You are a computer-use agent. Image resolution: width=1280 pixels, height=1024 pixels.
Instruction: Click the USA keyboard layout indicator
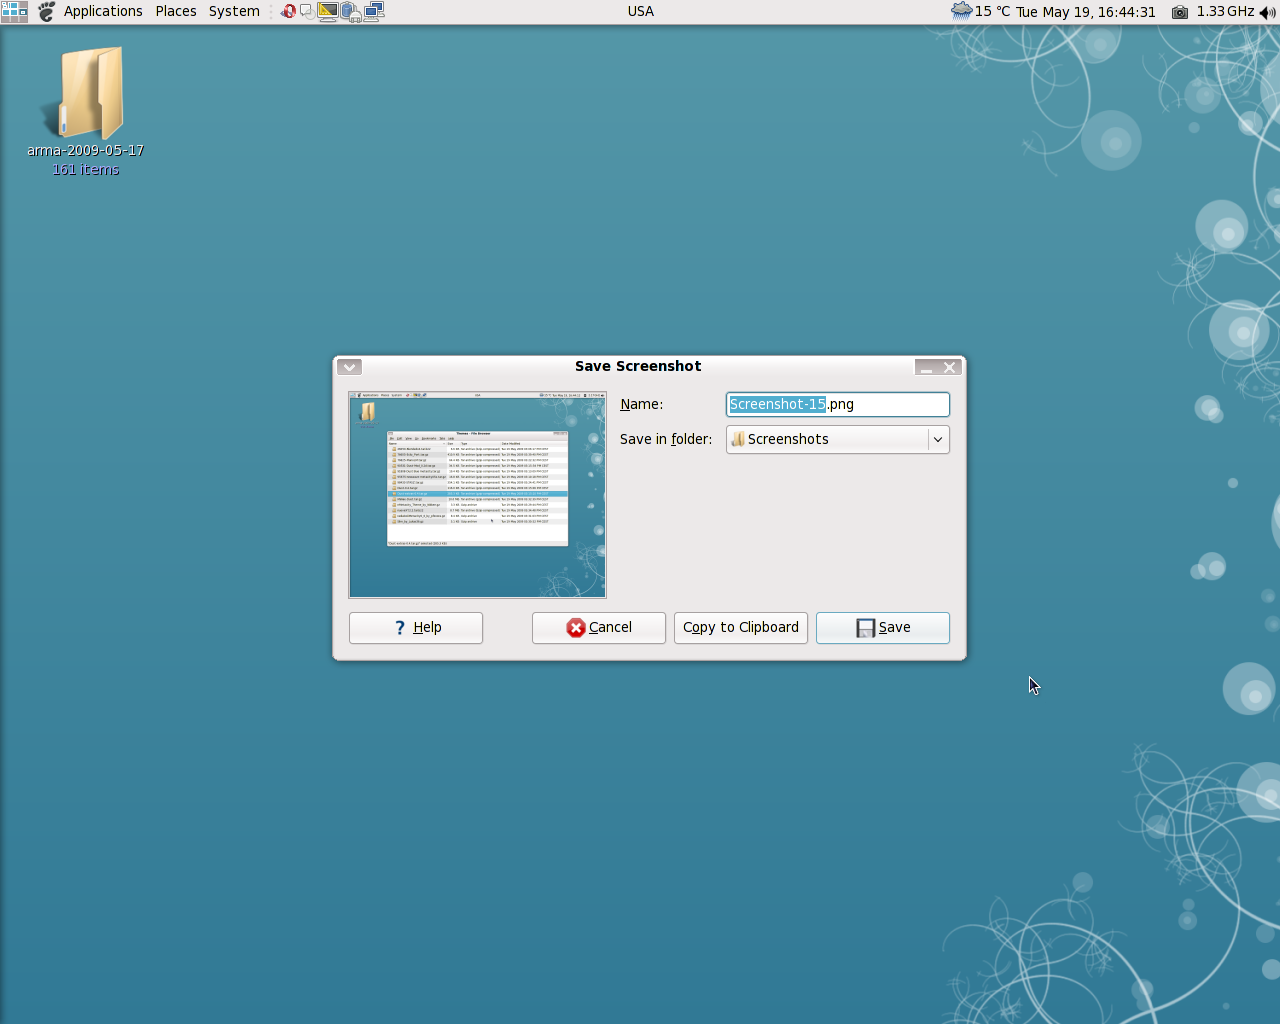click(x=641, y=11)
